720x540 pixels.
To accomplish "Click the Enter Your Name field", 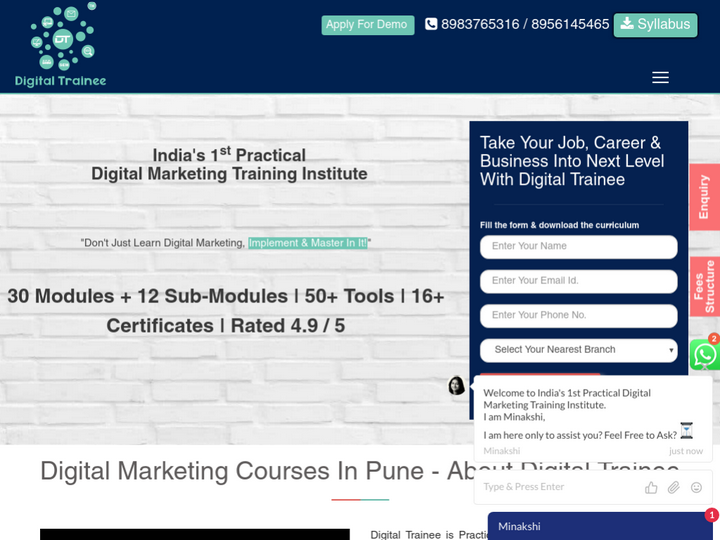I will pos(578,247).
